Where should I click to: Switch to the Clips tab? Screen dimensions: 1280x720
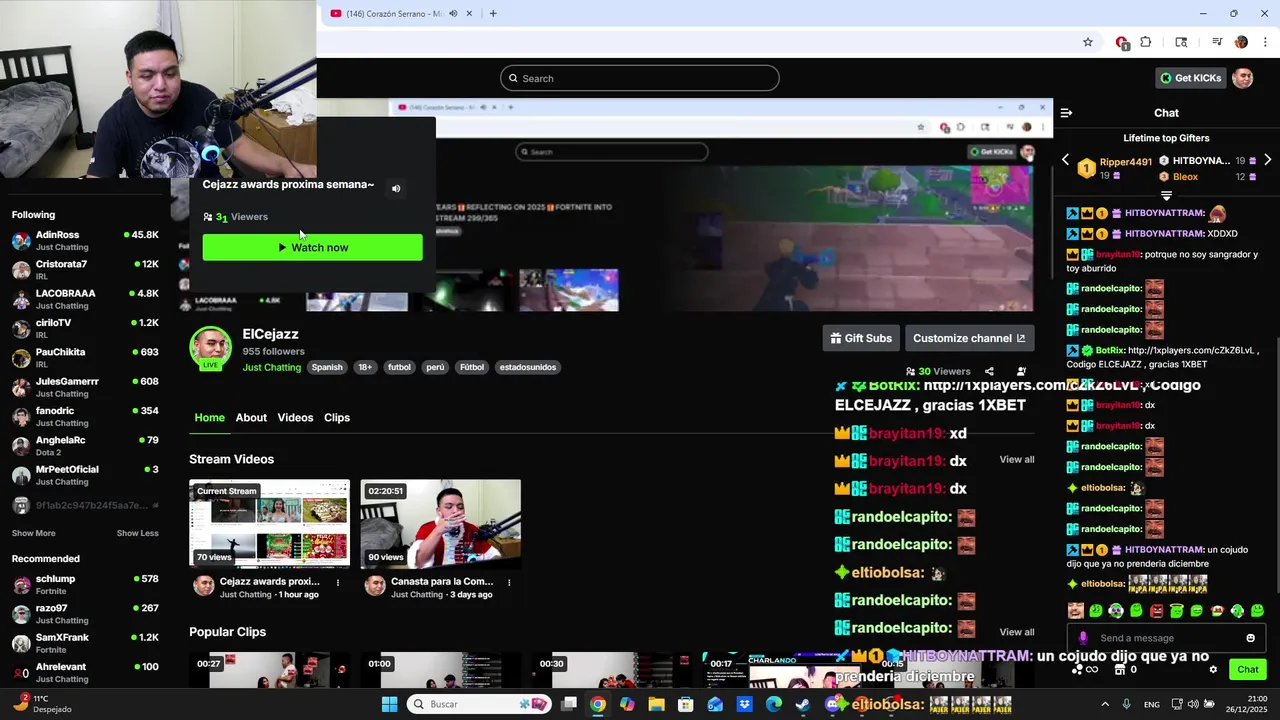[337, 417]
